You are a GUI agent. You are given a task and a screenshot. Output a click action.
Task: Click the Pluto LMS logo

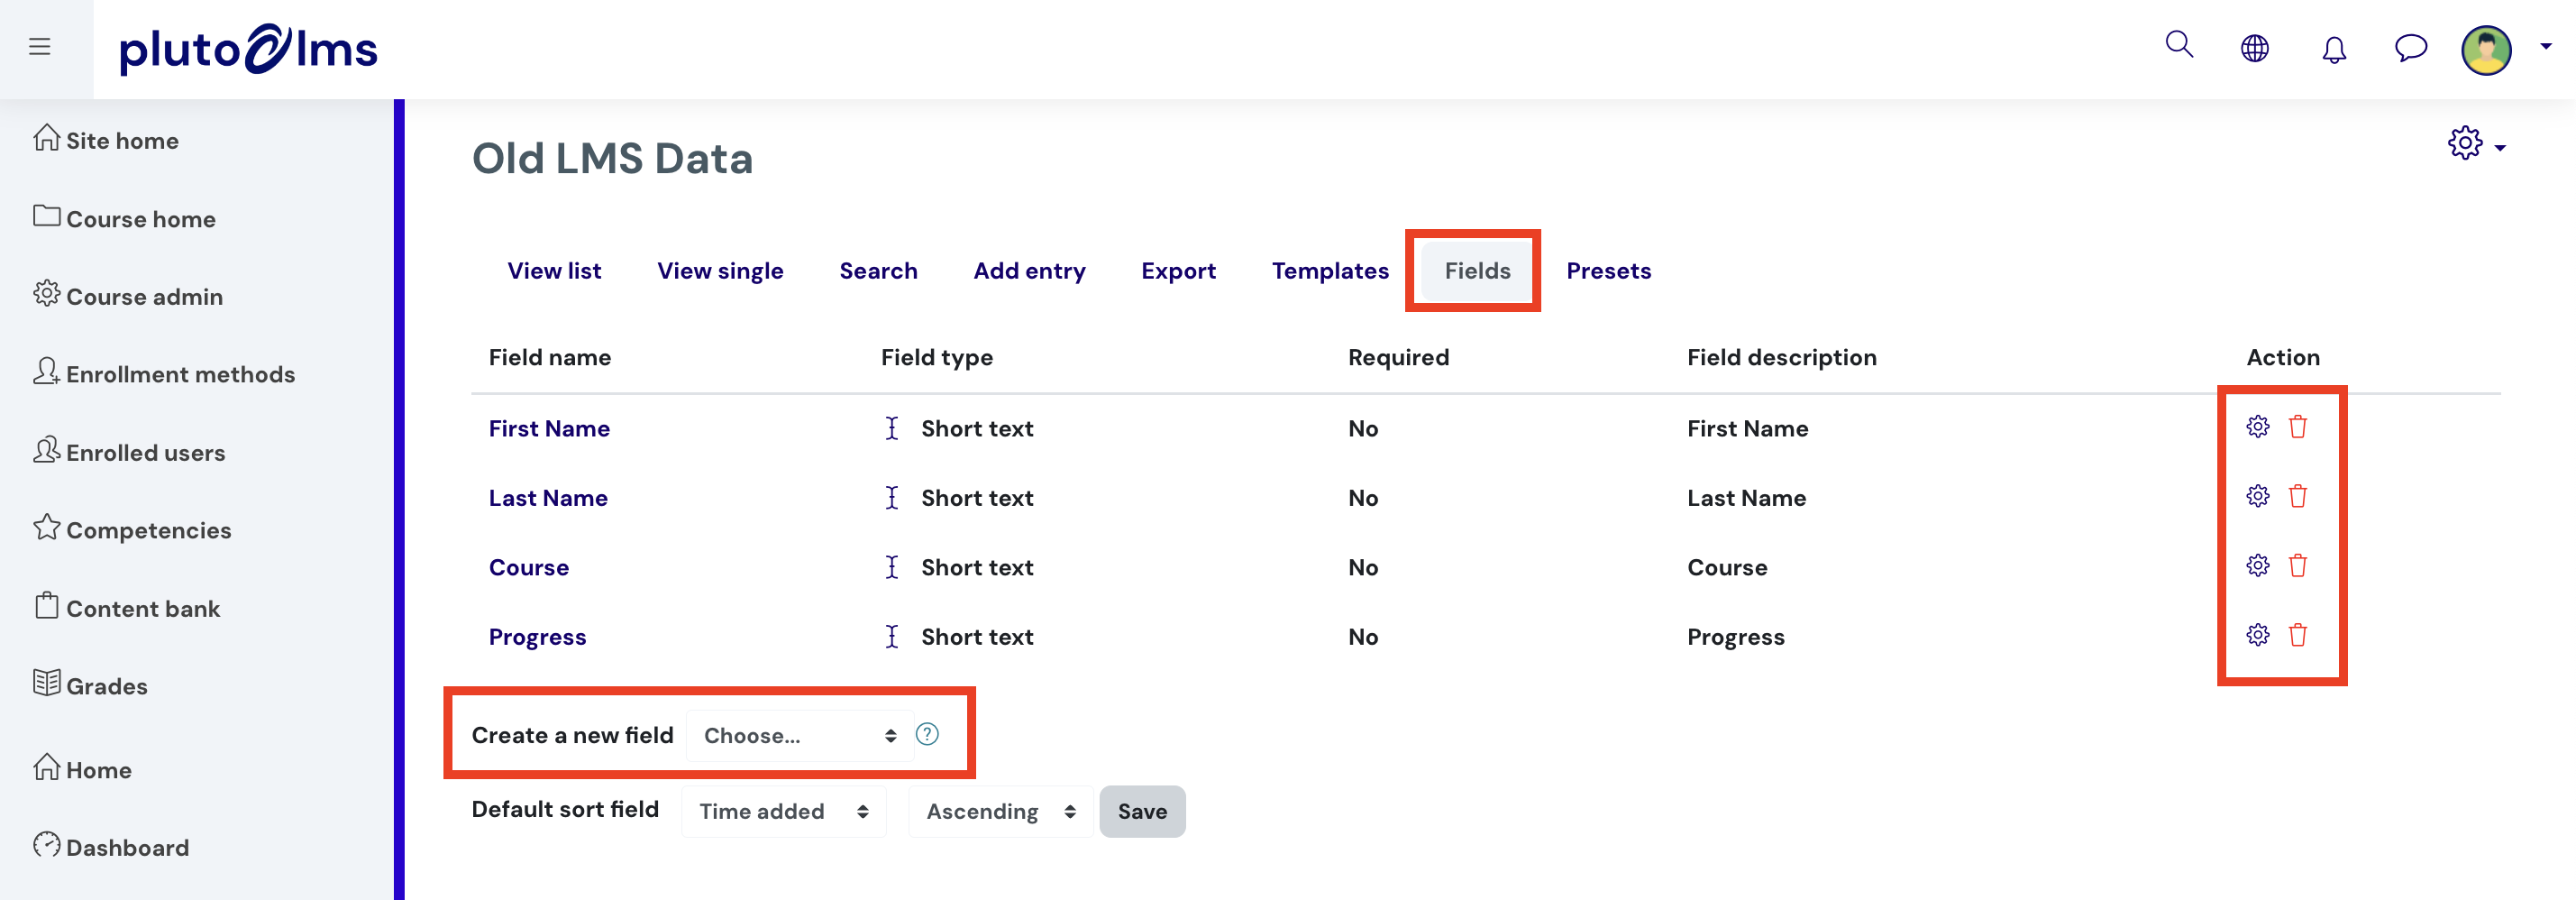coord(248,48)
